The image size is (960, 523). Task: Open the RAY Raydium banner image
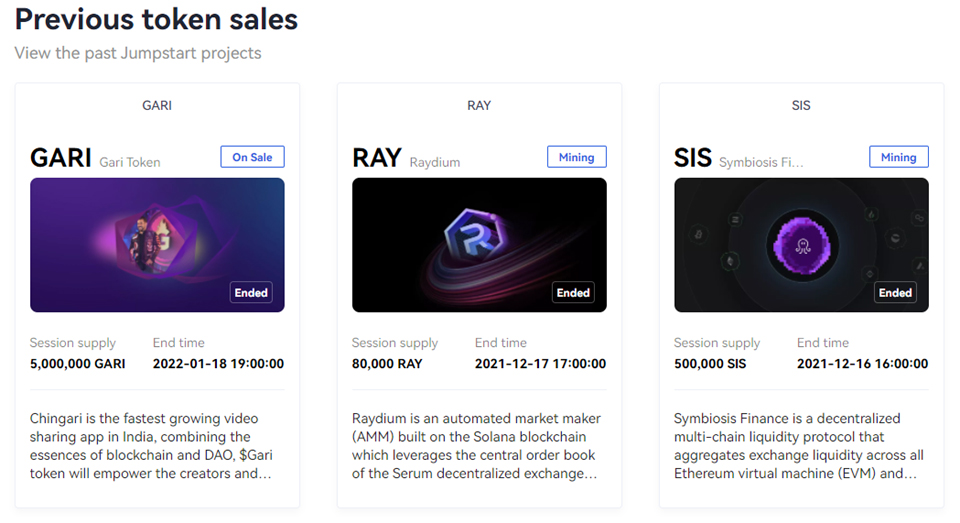[479, 245]
